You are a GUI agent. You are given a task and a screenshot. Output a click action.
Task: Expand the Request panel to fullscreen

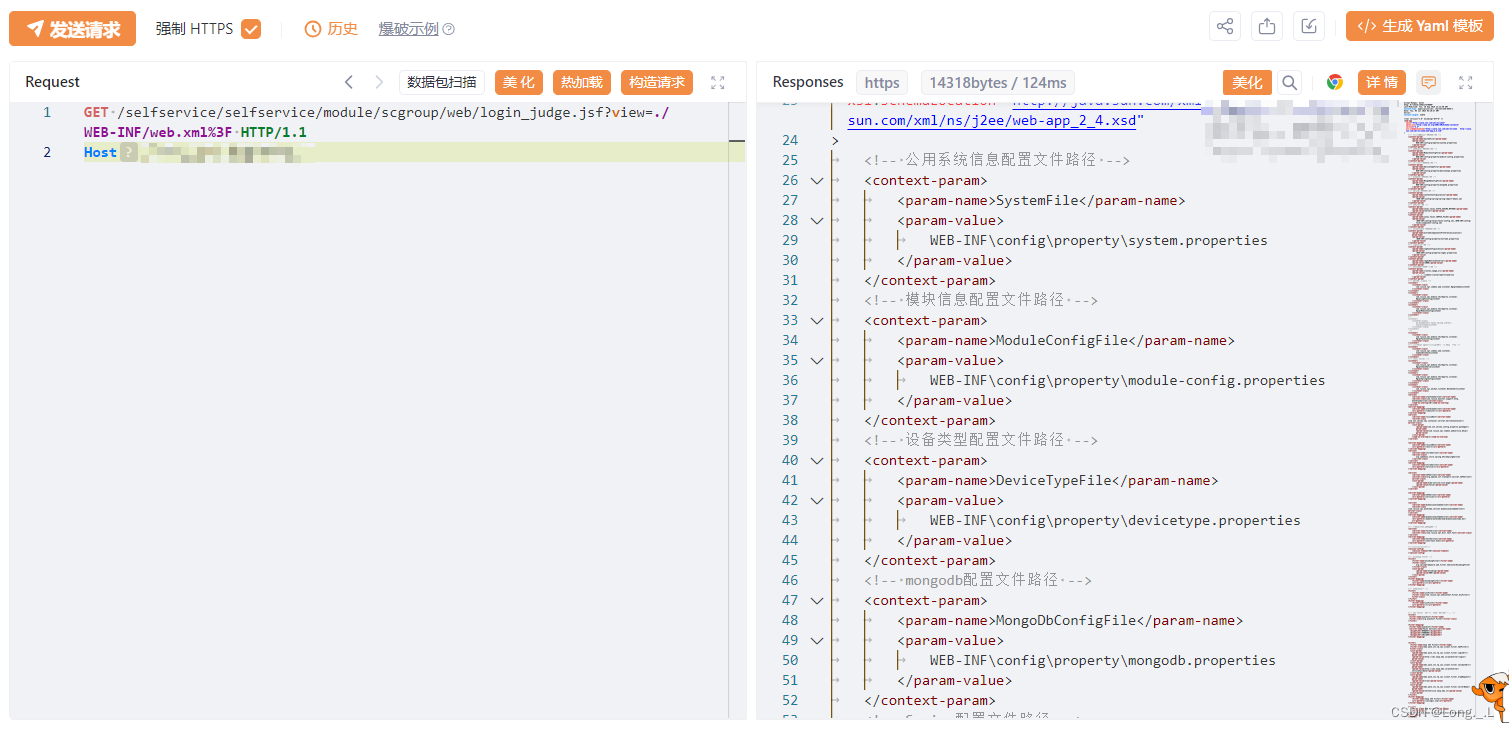717,82
